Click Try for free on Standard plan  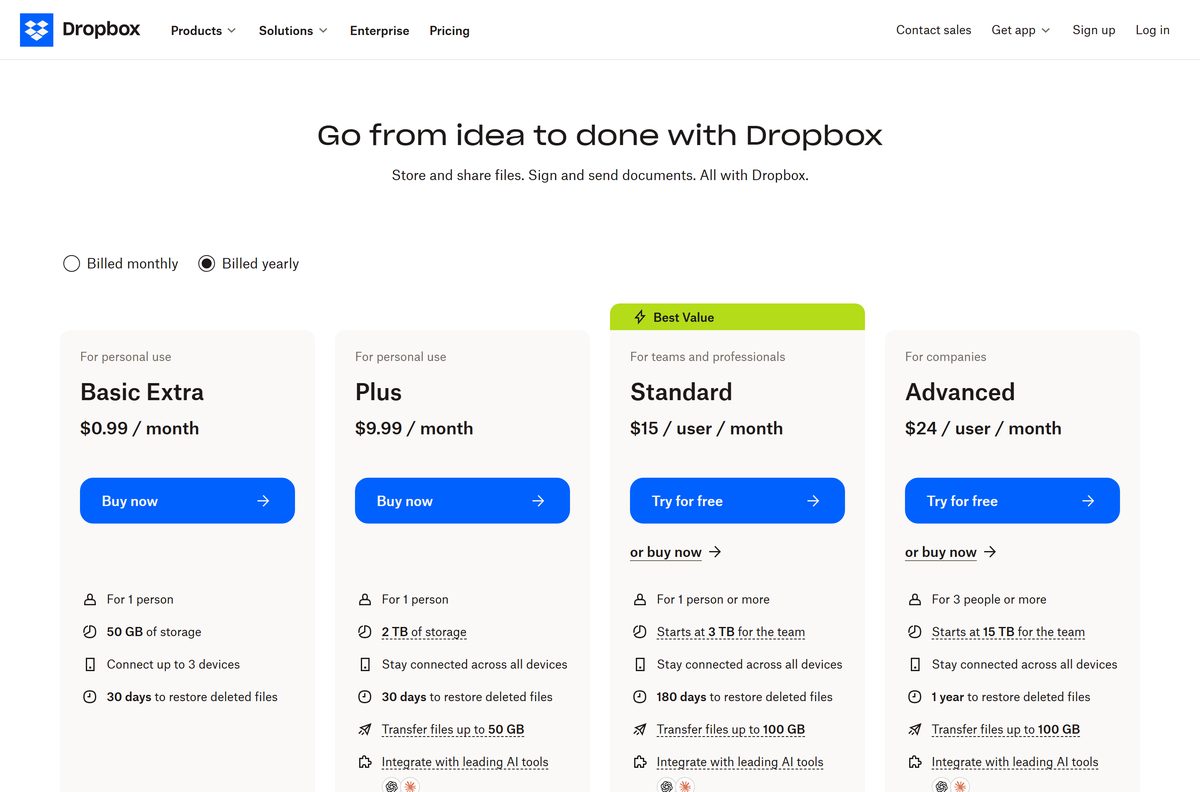tap(737, 501)
